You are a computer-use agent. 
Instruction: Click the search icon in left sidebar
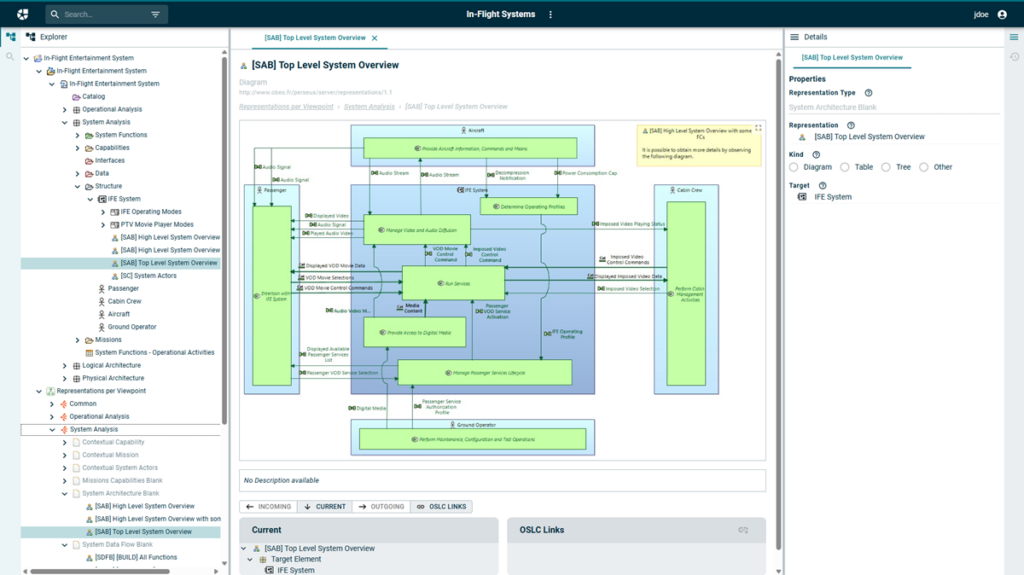(x=10, y=56)
